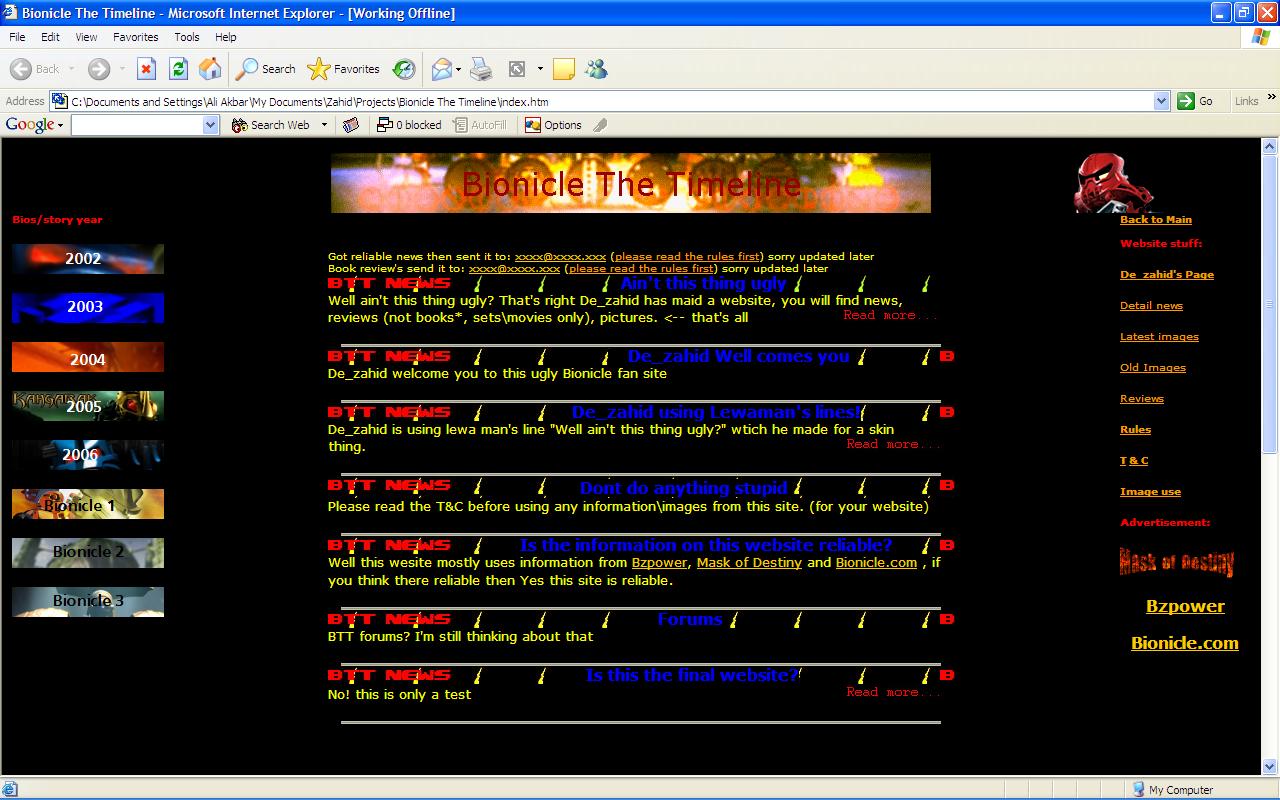
Task: Open the Bionicle 3 movie banner
Action: [88, 602]
